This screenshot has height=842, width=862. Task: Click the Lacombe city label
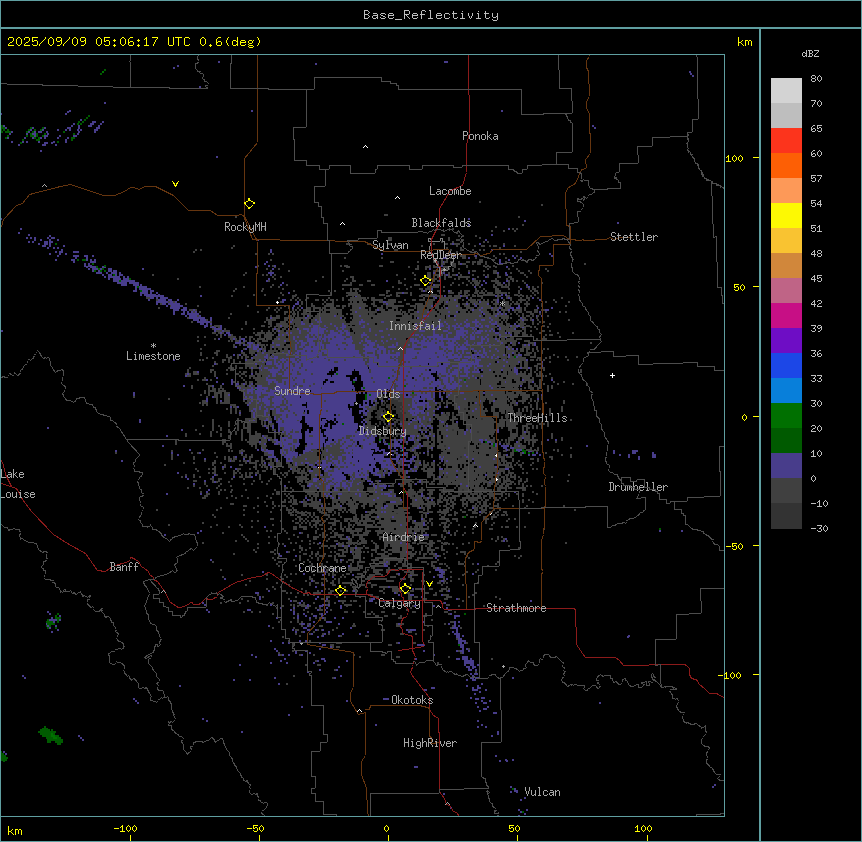(x=450, y=191)
